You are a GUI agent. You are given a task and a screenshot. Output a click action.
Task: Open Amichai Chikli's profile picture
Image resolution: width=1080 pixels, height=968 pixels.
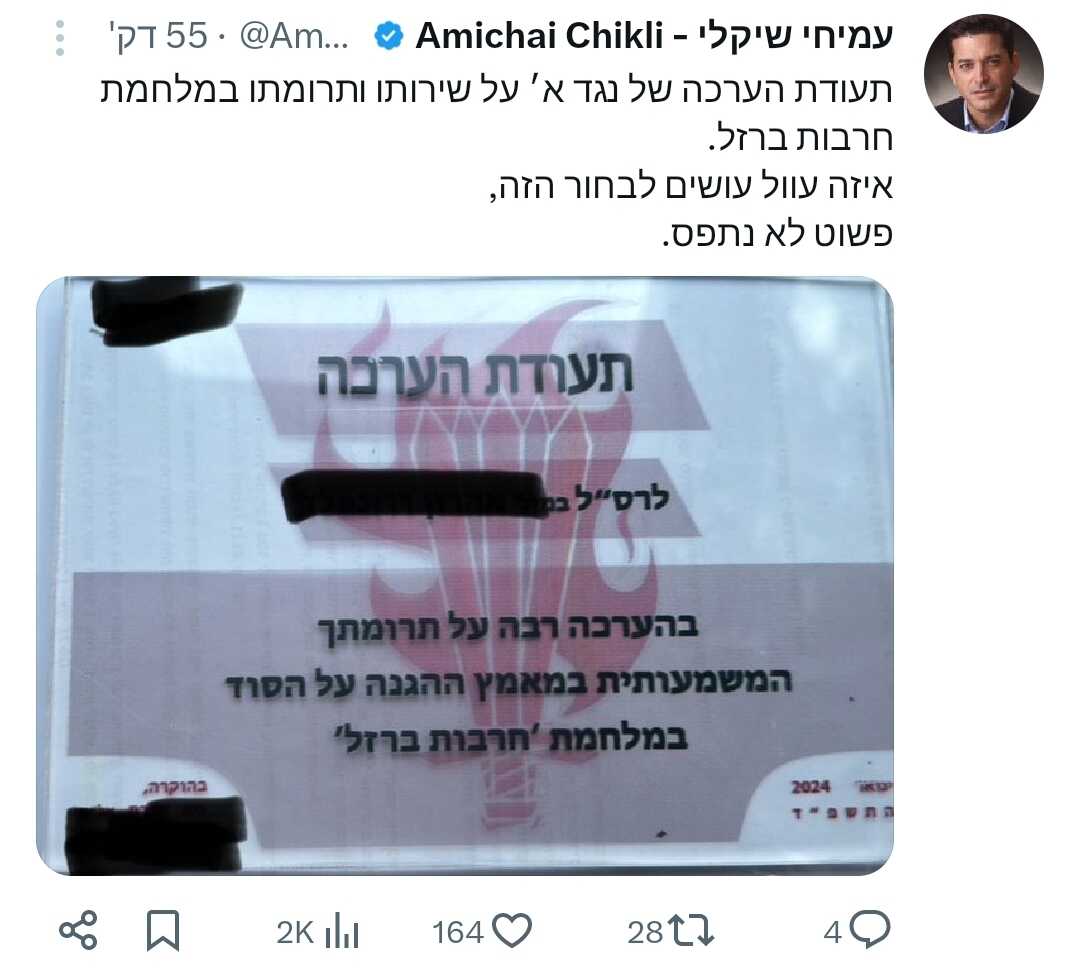pyautogui.click(x=983, y=74)
